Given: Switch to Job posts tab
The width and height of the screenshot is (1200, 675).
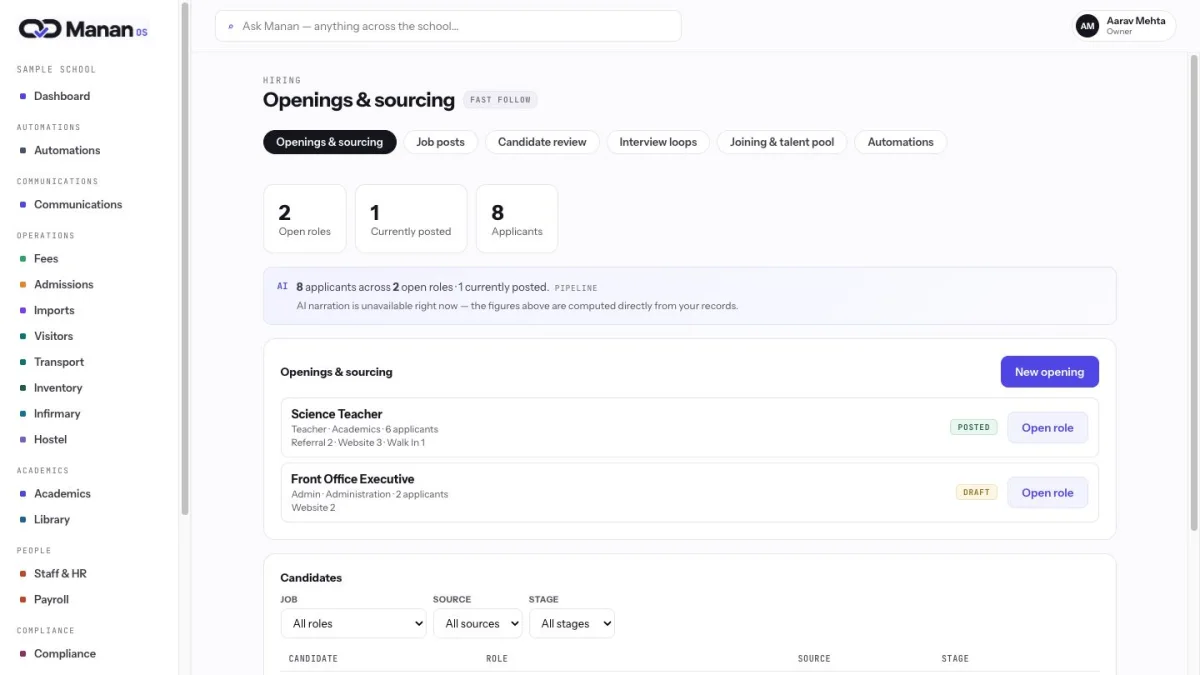Looking at the screenshot, I should coord(441,142).
